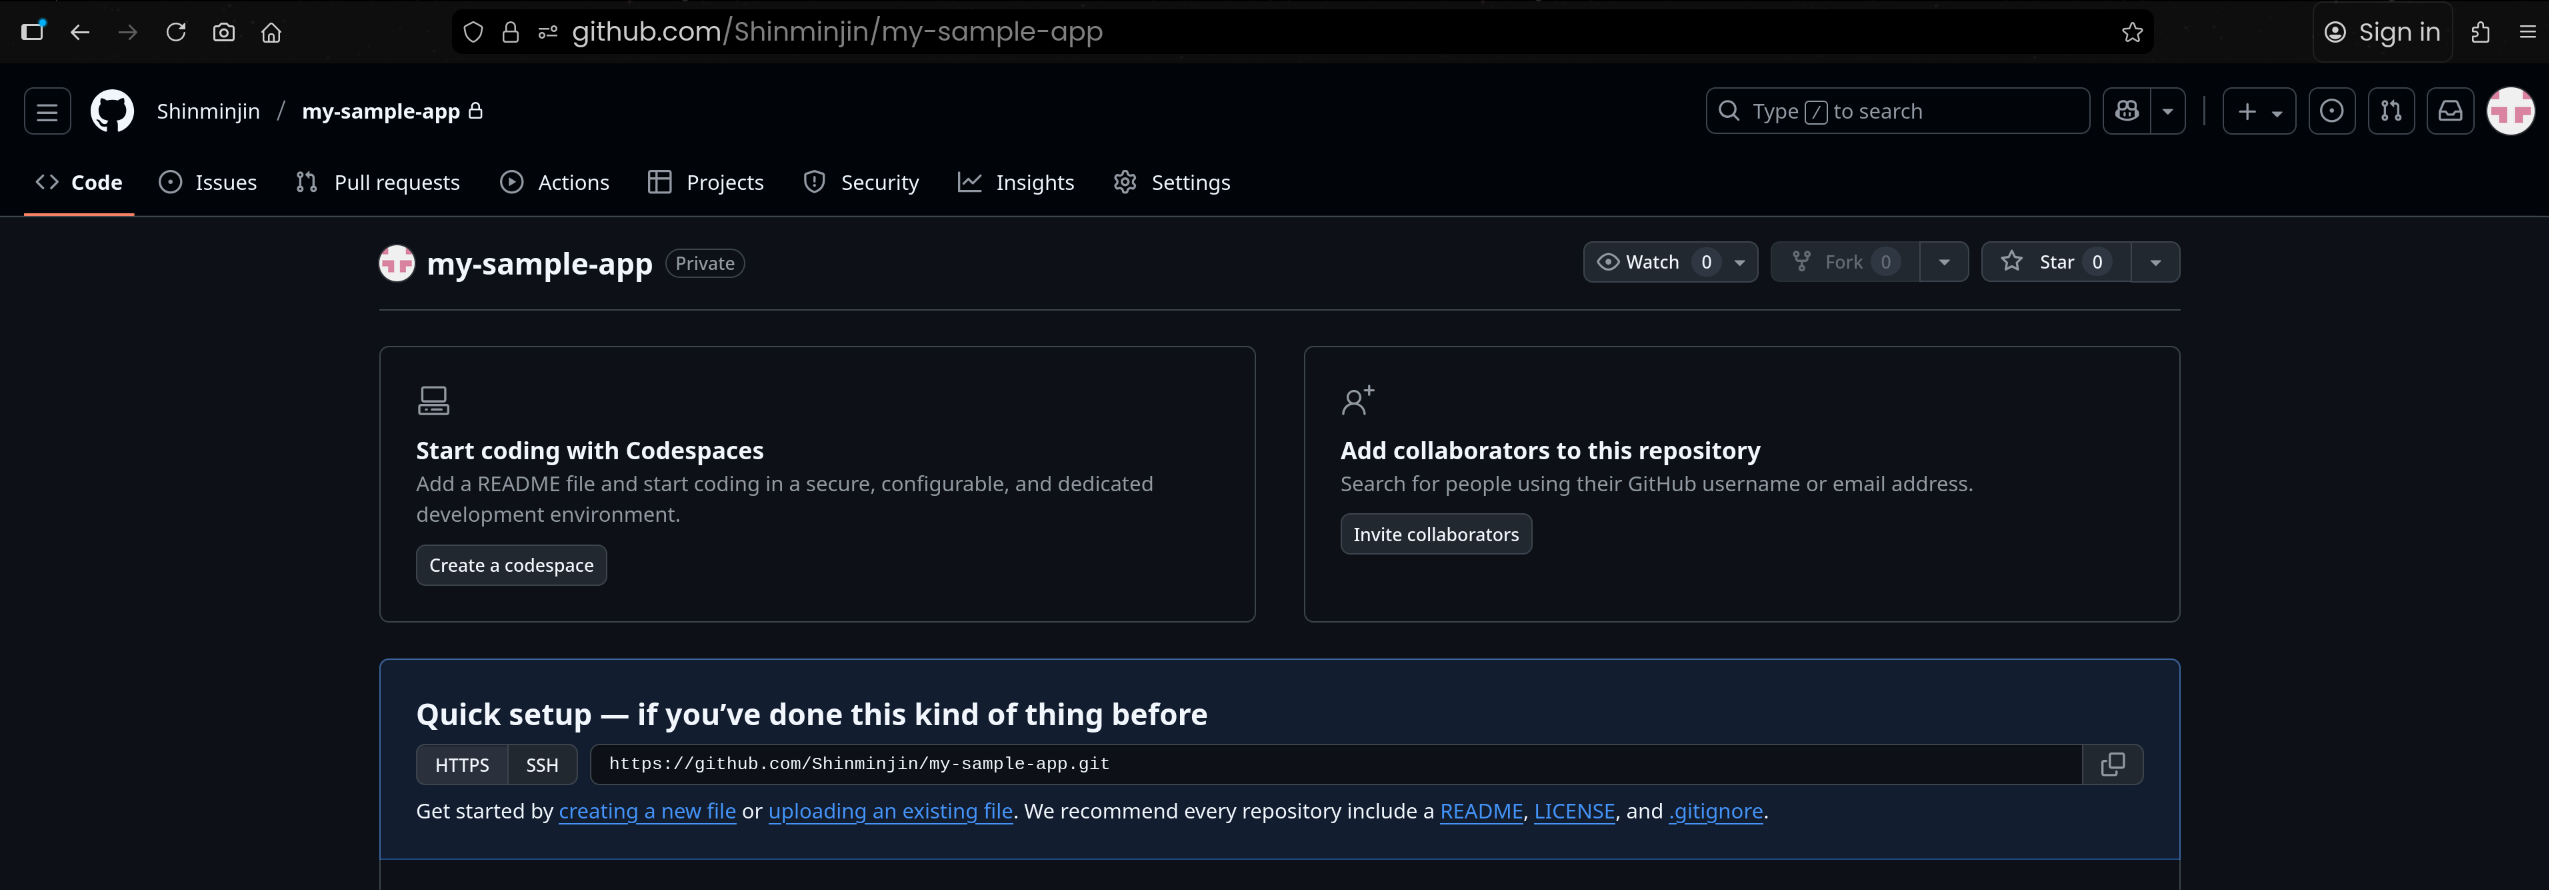Select the Code tab
Screen dimensions: 2549x890
pos(79,182)
